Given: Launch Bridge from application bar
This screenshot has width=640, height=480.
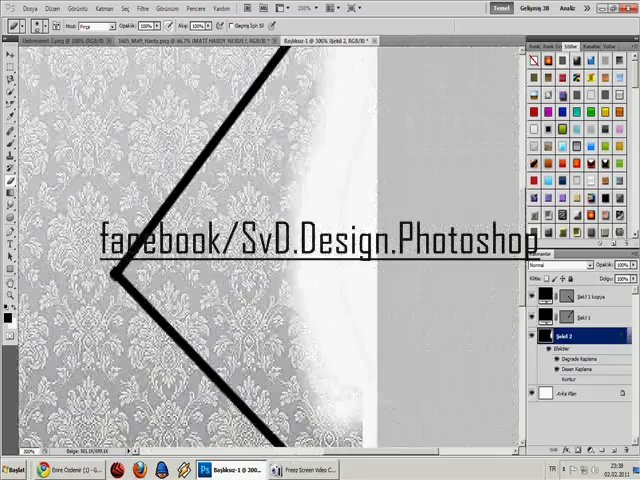Looking at the screenshot, I should (x=247, y=8).
